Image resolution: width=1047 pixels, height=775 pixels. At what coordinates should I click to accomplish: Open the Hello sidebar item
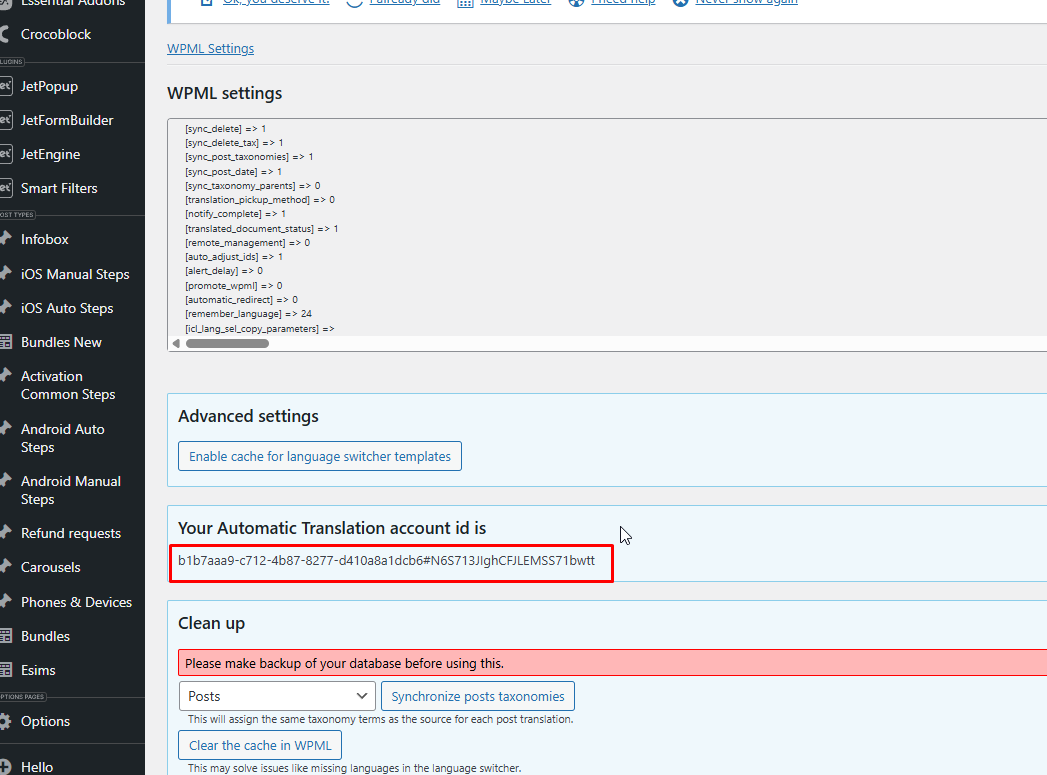pyautogui.click(x=37, y=767)
